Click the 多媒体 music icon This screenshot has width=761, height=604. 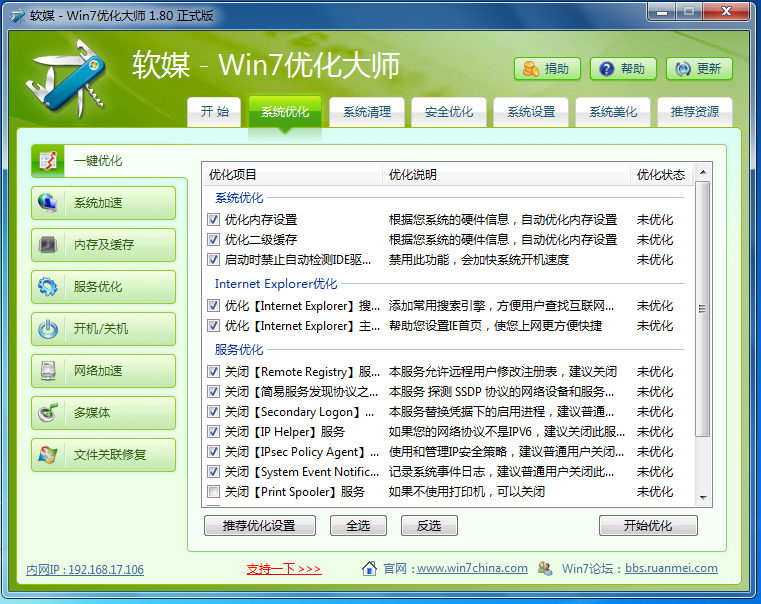point(48,413)
